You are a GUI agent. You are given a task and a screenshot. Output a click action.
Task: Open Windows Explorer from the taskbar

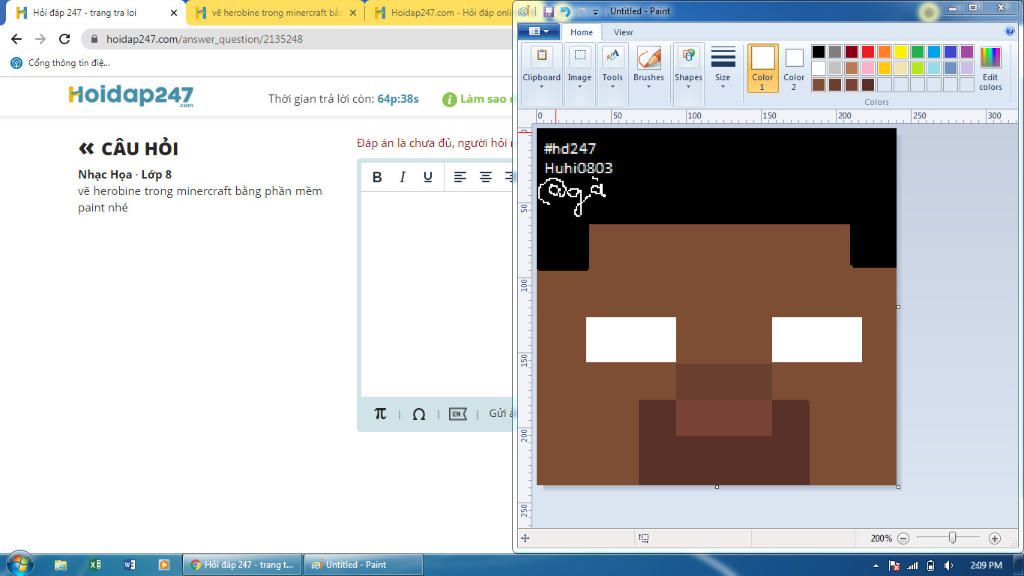tap(61, 565)
